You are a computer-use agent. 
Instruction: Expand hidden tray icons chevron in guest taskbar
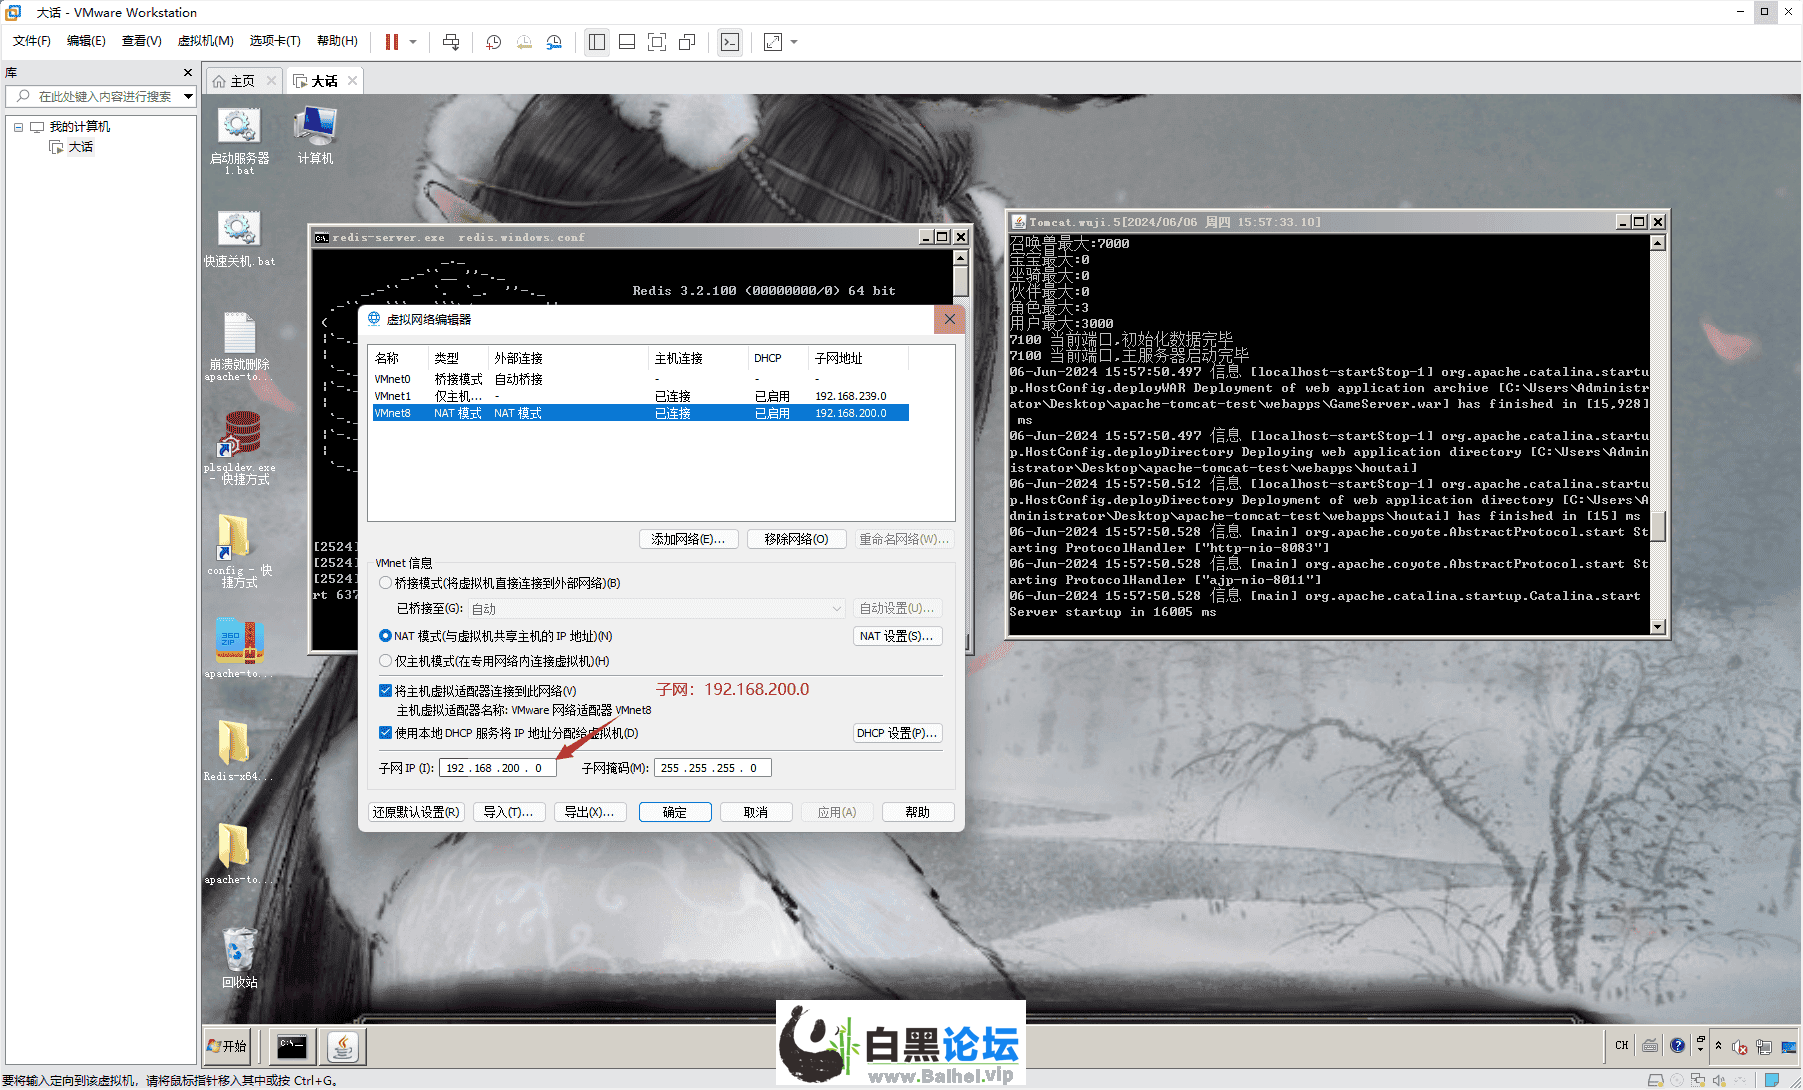(1719, 1046)
